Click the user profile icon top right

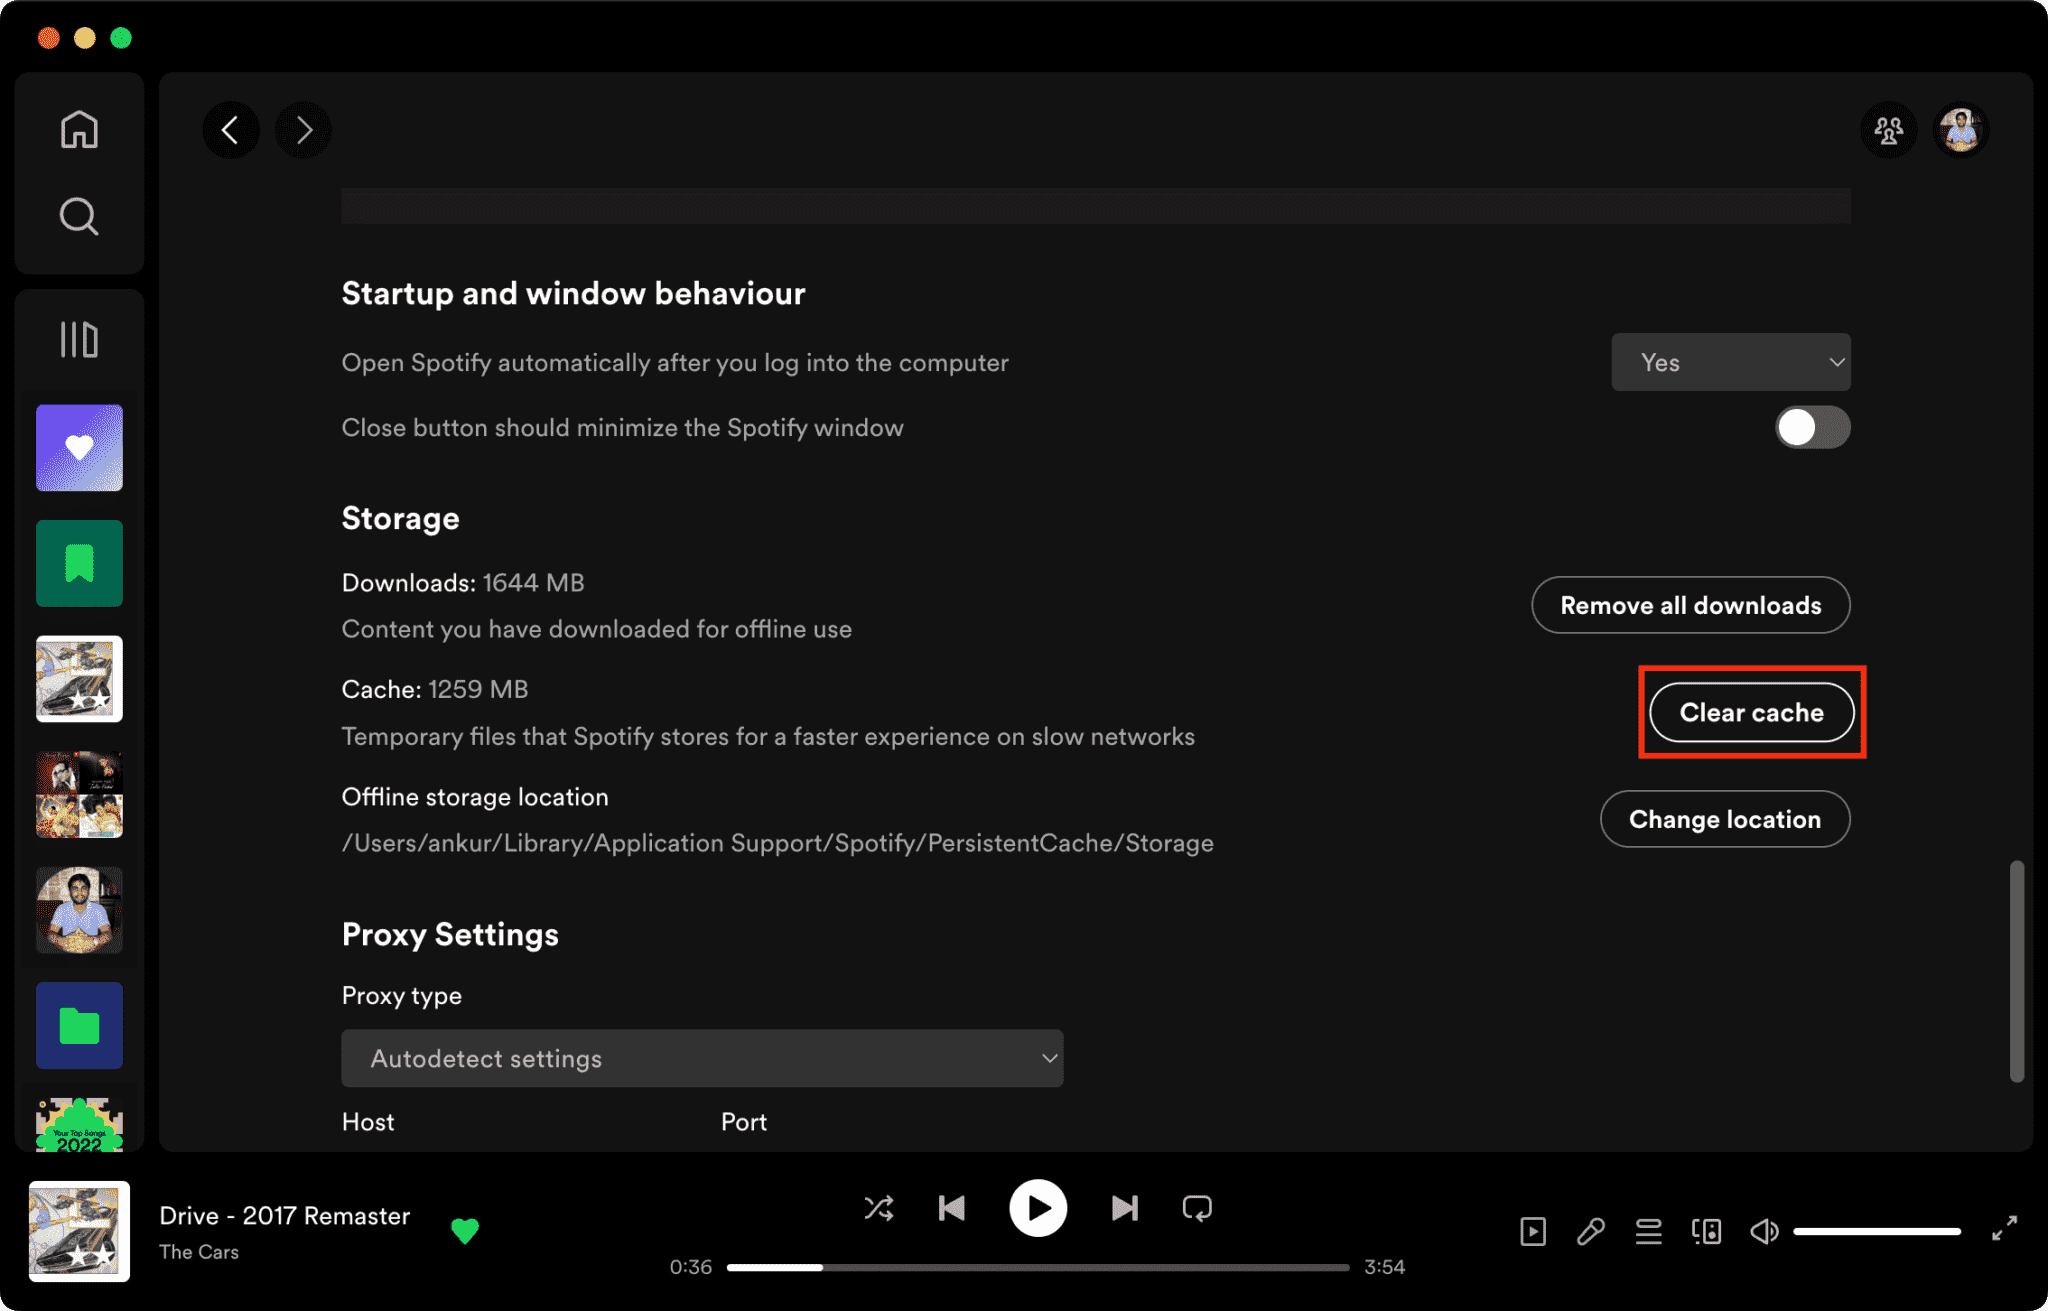click(1961, 128)
